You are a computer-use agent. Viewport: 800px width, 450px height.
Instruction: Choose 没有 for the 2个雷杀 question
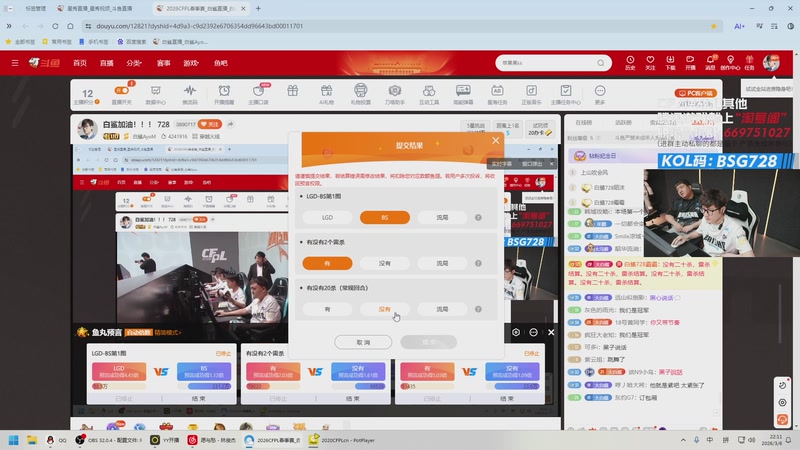(x=385, y=263)
